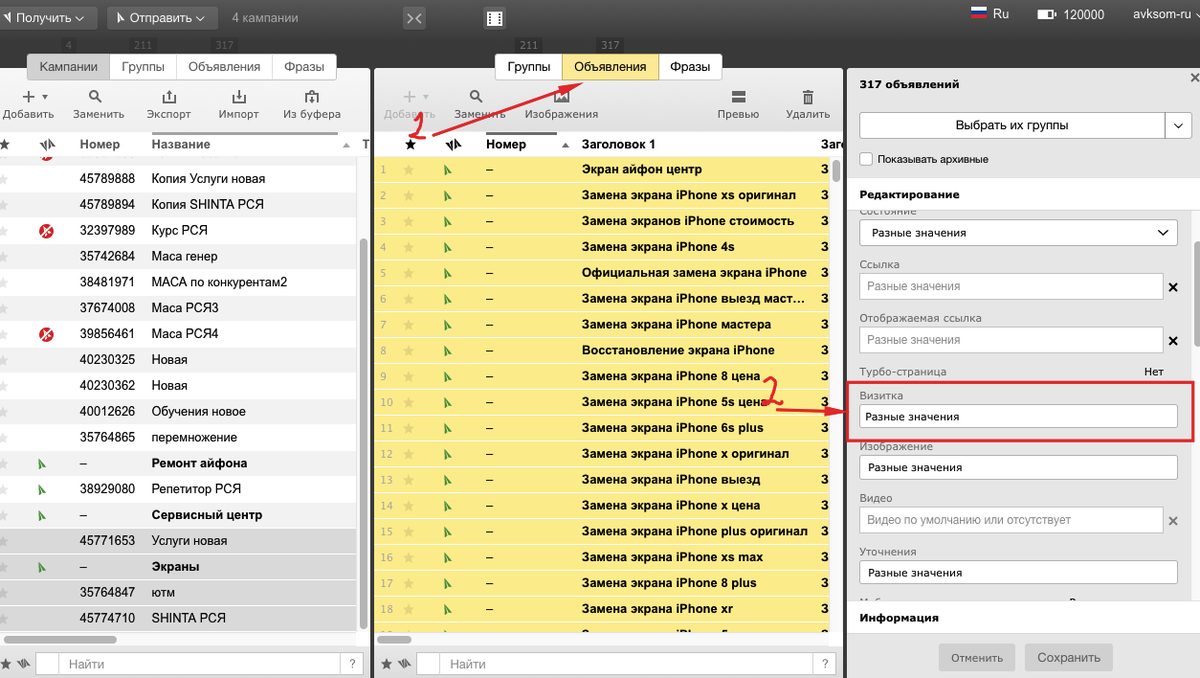Toggle star for campaign Копия Услуги новая
1200x678 pixels.
pos(5,179)
